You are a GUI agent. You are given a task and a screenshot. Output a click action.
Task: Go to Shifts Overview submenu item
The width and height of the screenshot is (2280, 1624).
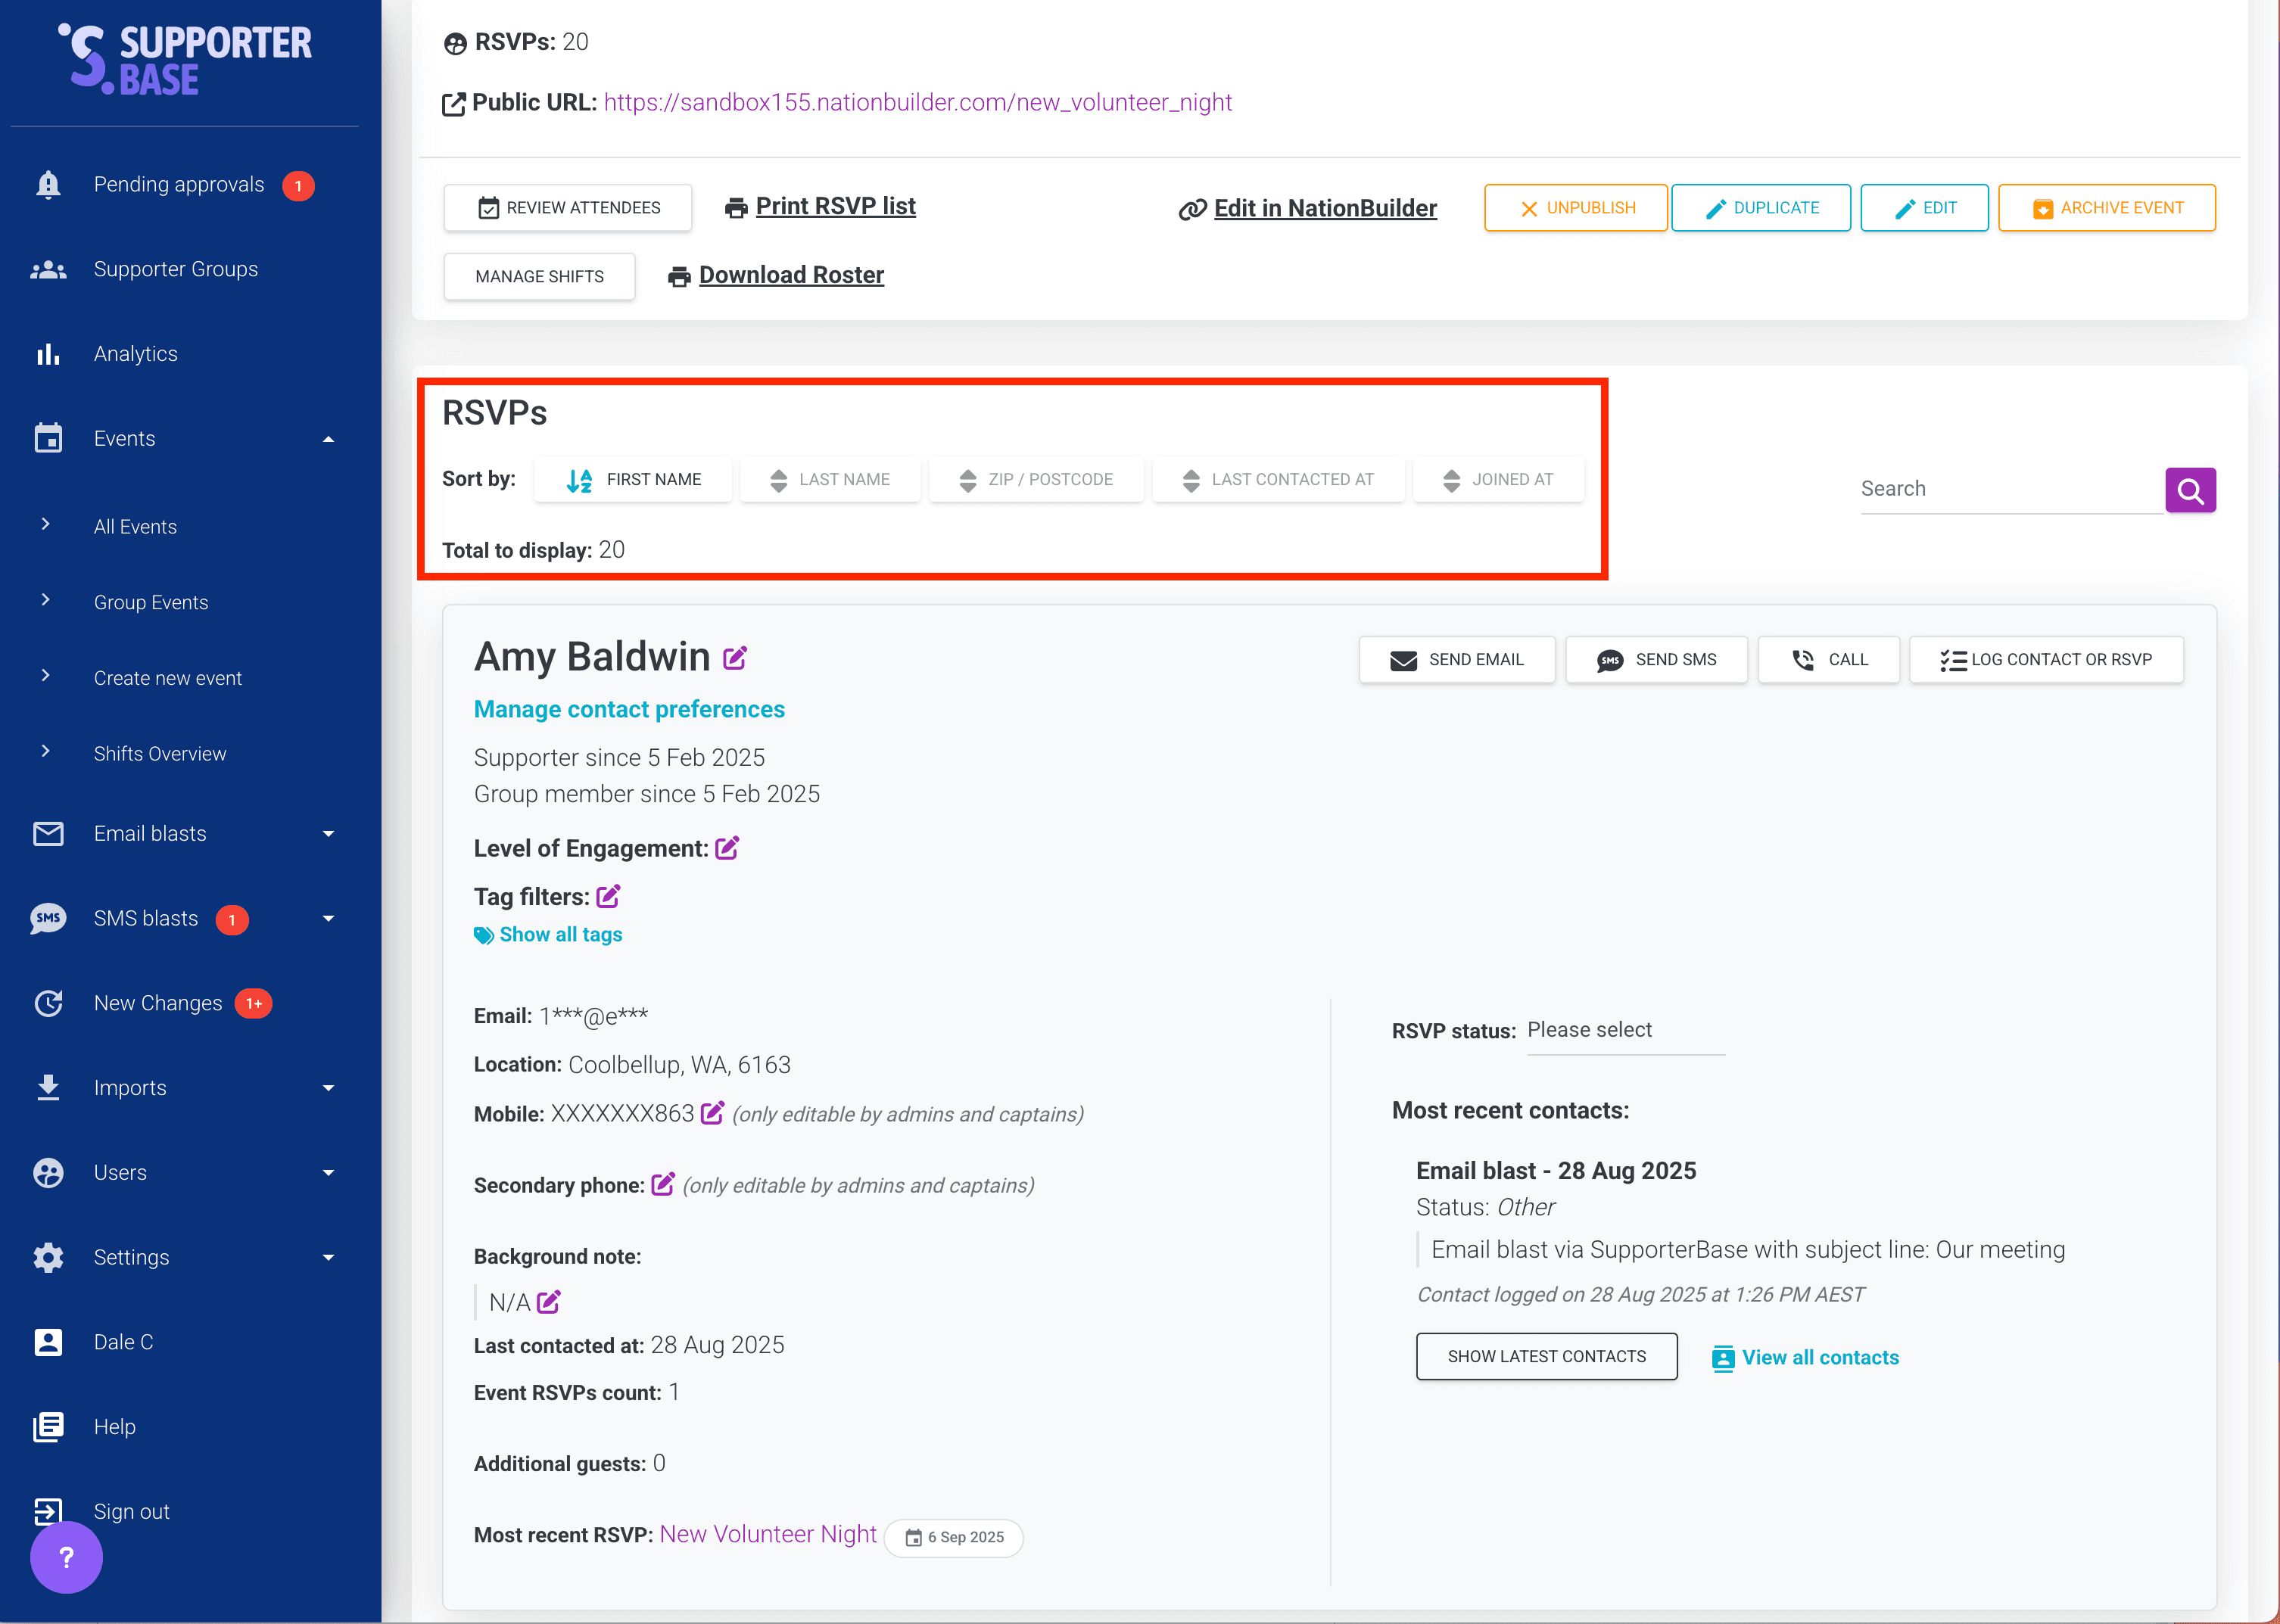(x=160, y=754)
